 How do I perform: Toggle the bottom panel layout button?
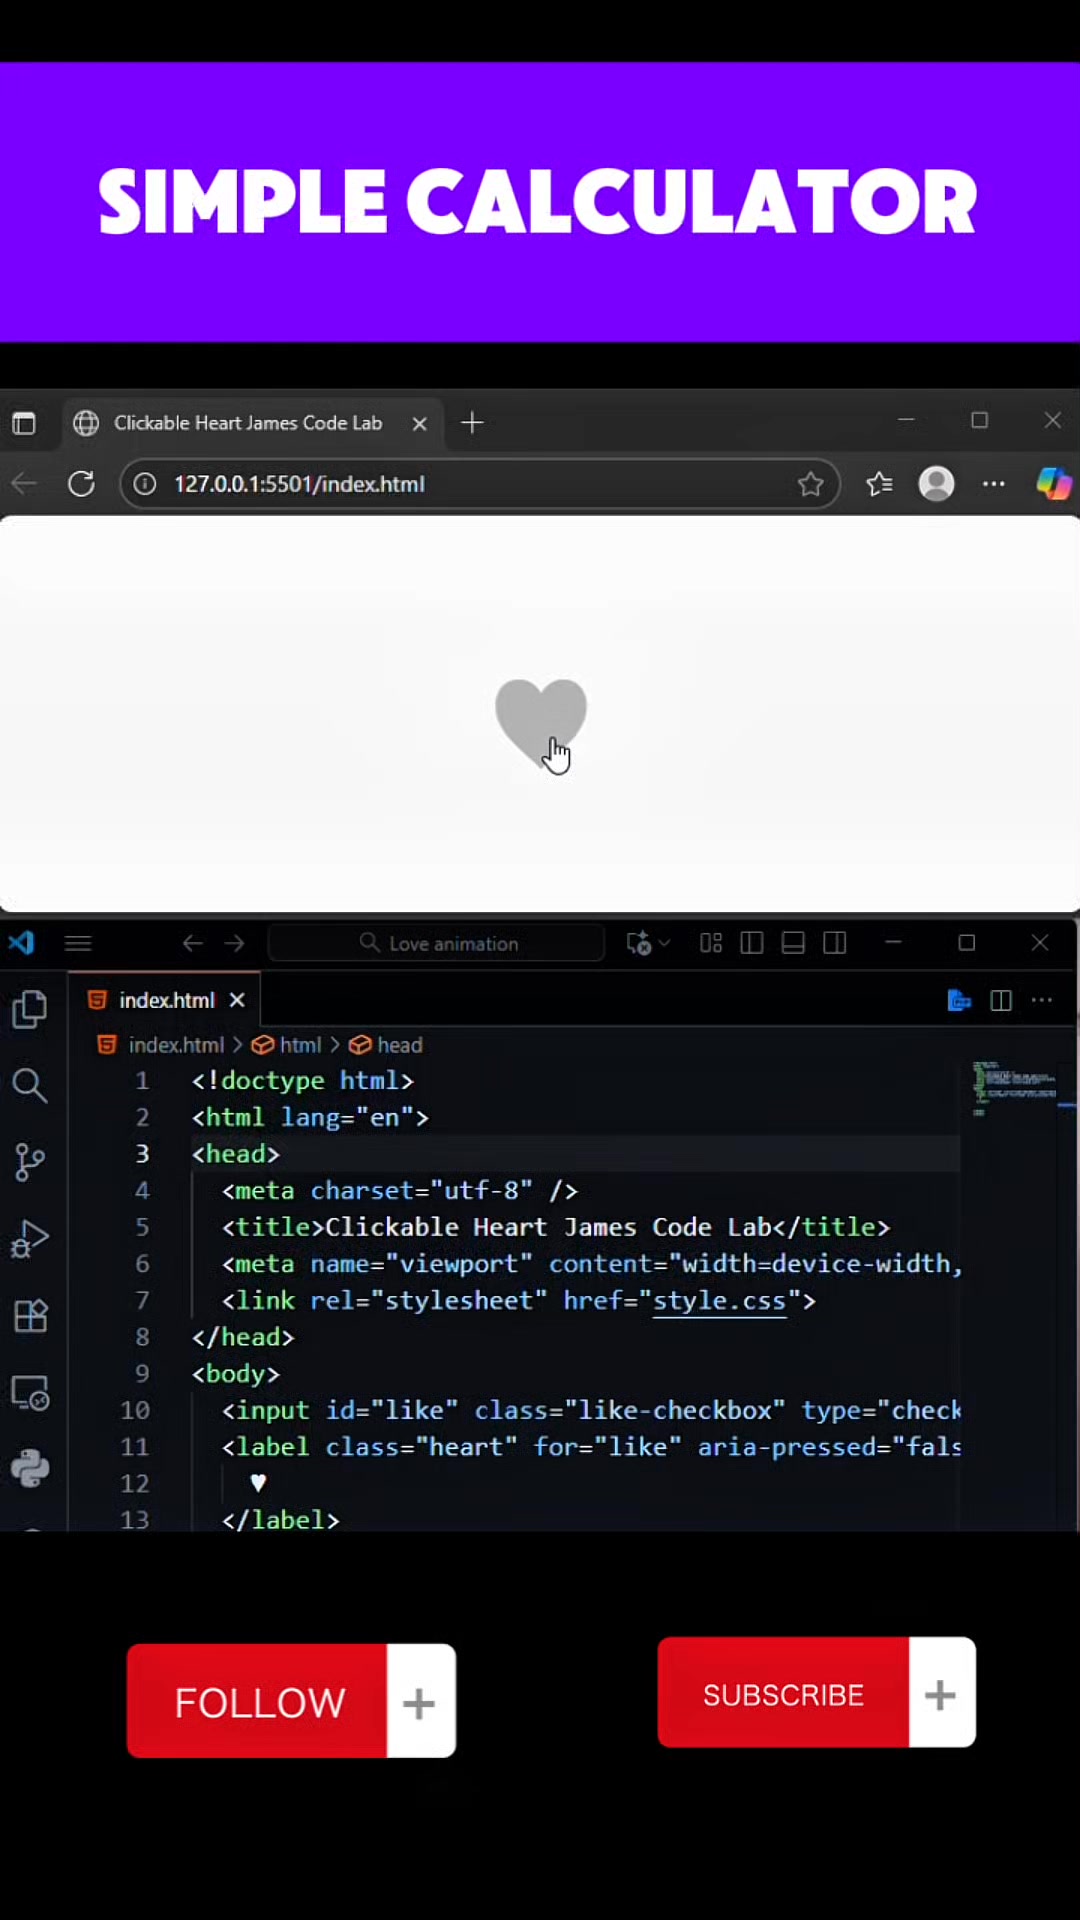tap(793, 943)
